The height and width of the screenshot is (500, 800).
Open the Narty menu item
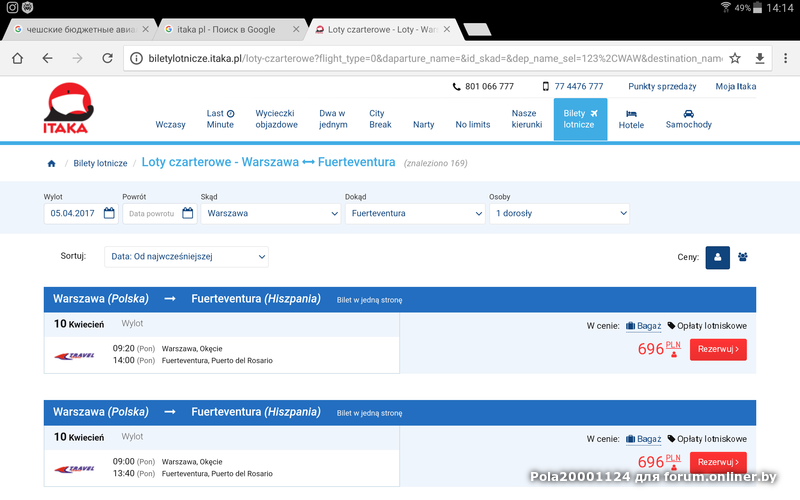click(x=423, y=124)
